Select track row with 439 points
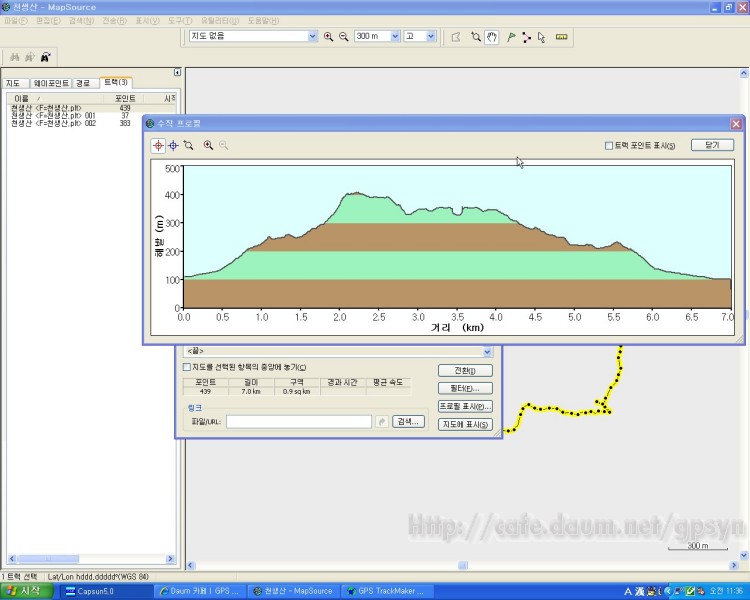The height and width of the screenshot is (600, 750). [x=92, y=108]
